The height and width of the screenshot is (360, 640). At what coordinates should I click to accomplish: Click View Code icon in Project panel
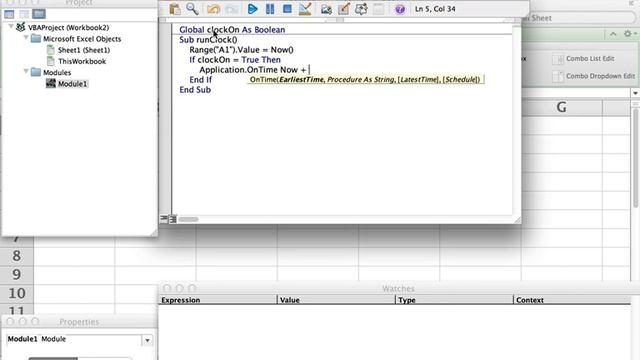[x=9, y=14]
